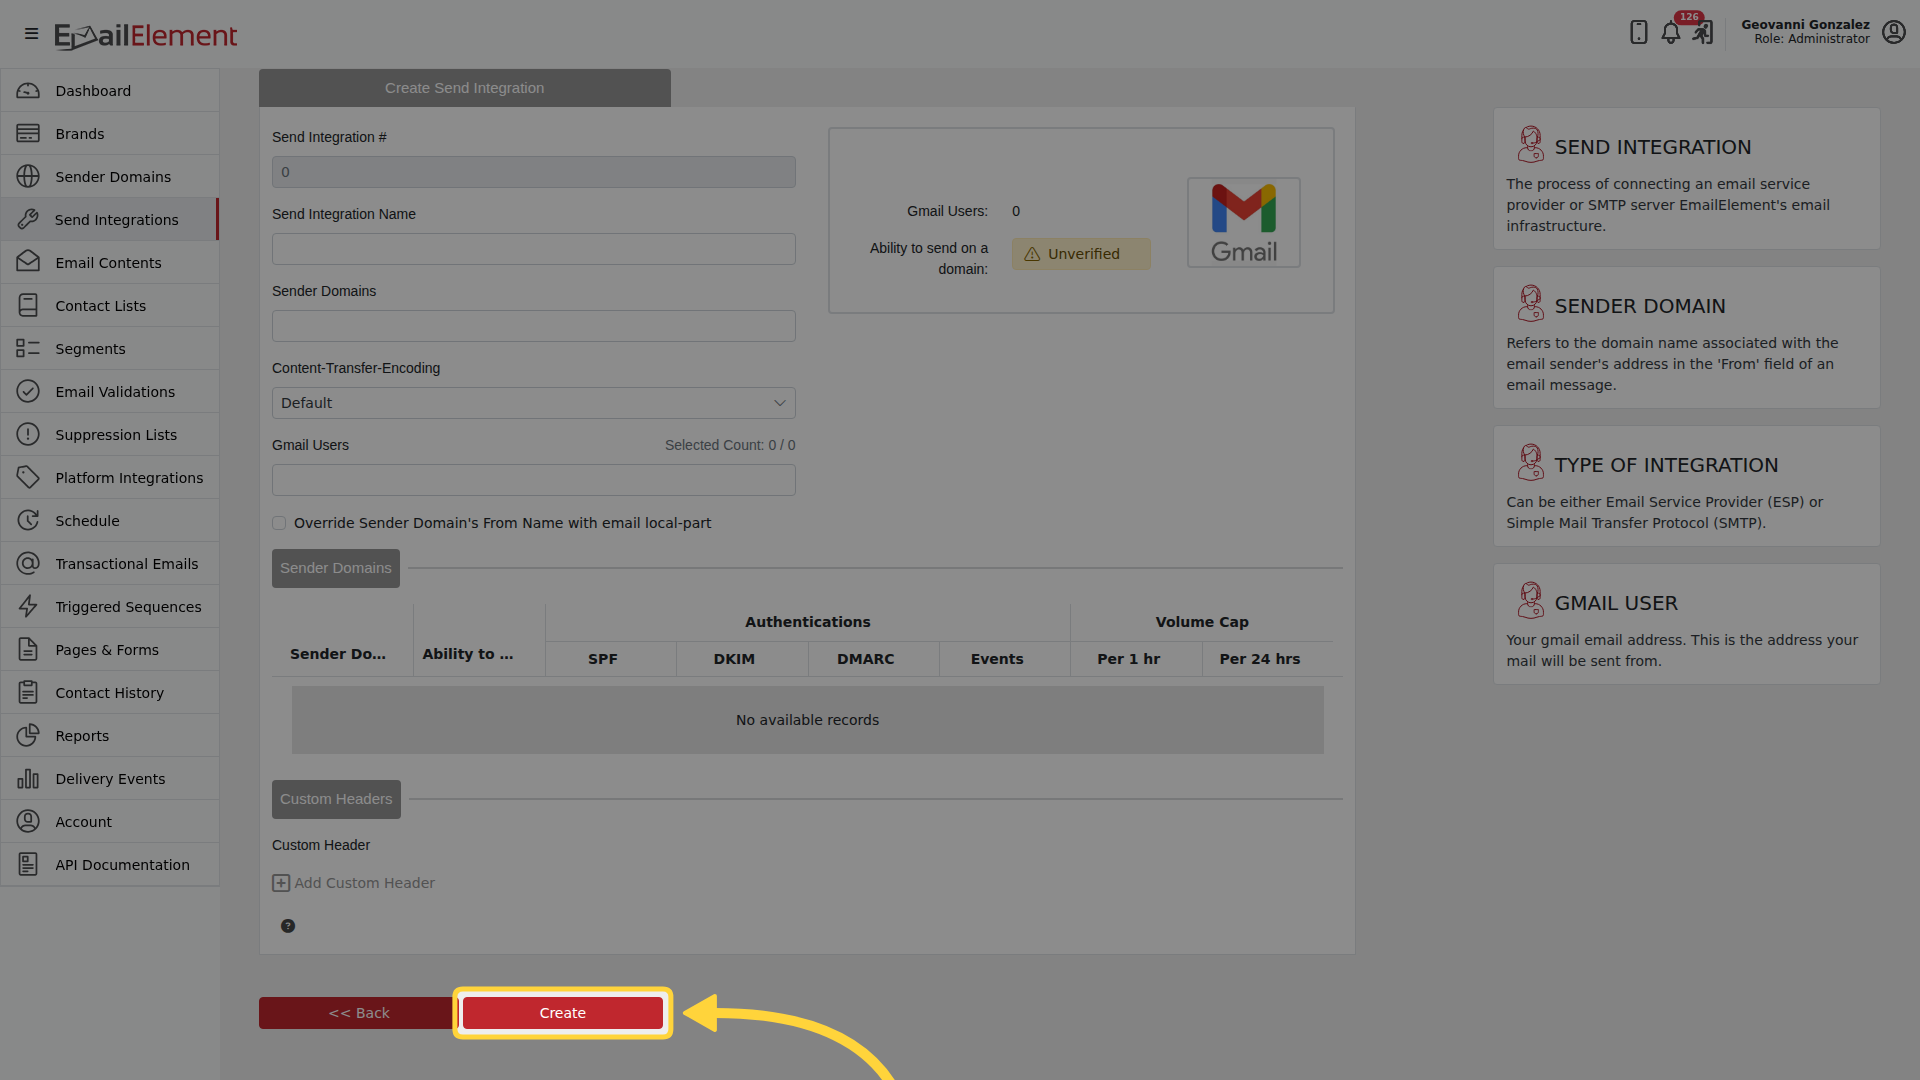Open Transactional Emails menu item
Screen dimensions: 1920x1080
pos(110,564)
